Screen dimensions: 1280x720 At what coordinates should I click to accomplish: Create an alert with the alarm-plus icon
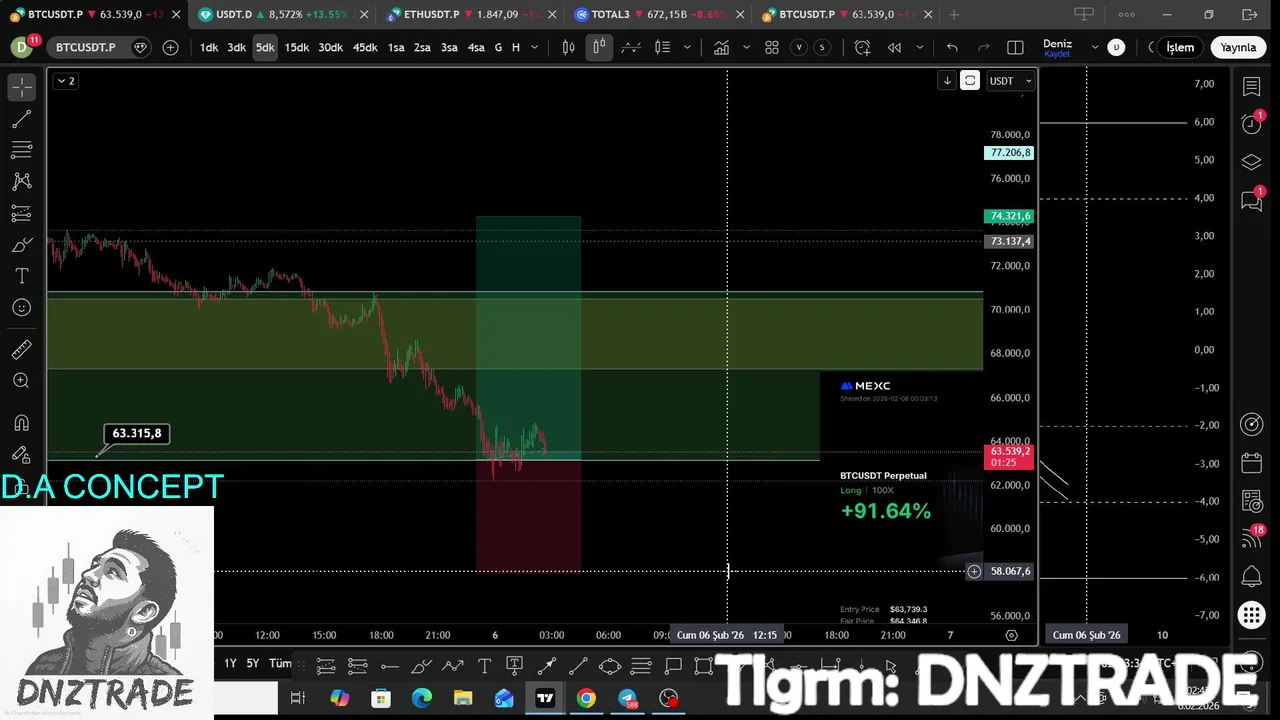(x=862, y=48)
